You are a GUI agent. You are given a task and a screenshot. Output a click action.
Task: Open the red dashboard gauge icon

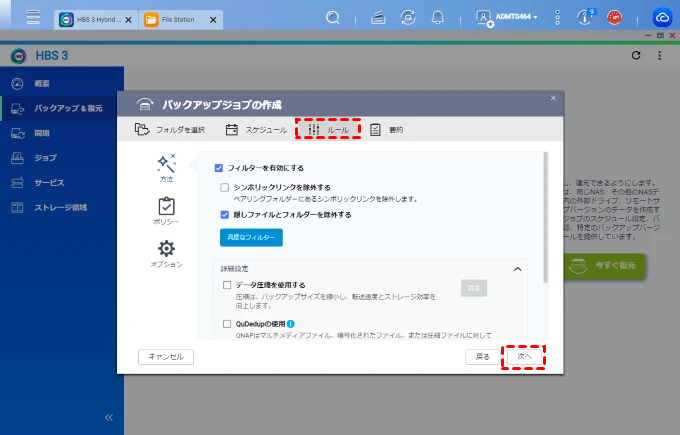point(614,18)
